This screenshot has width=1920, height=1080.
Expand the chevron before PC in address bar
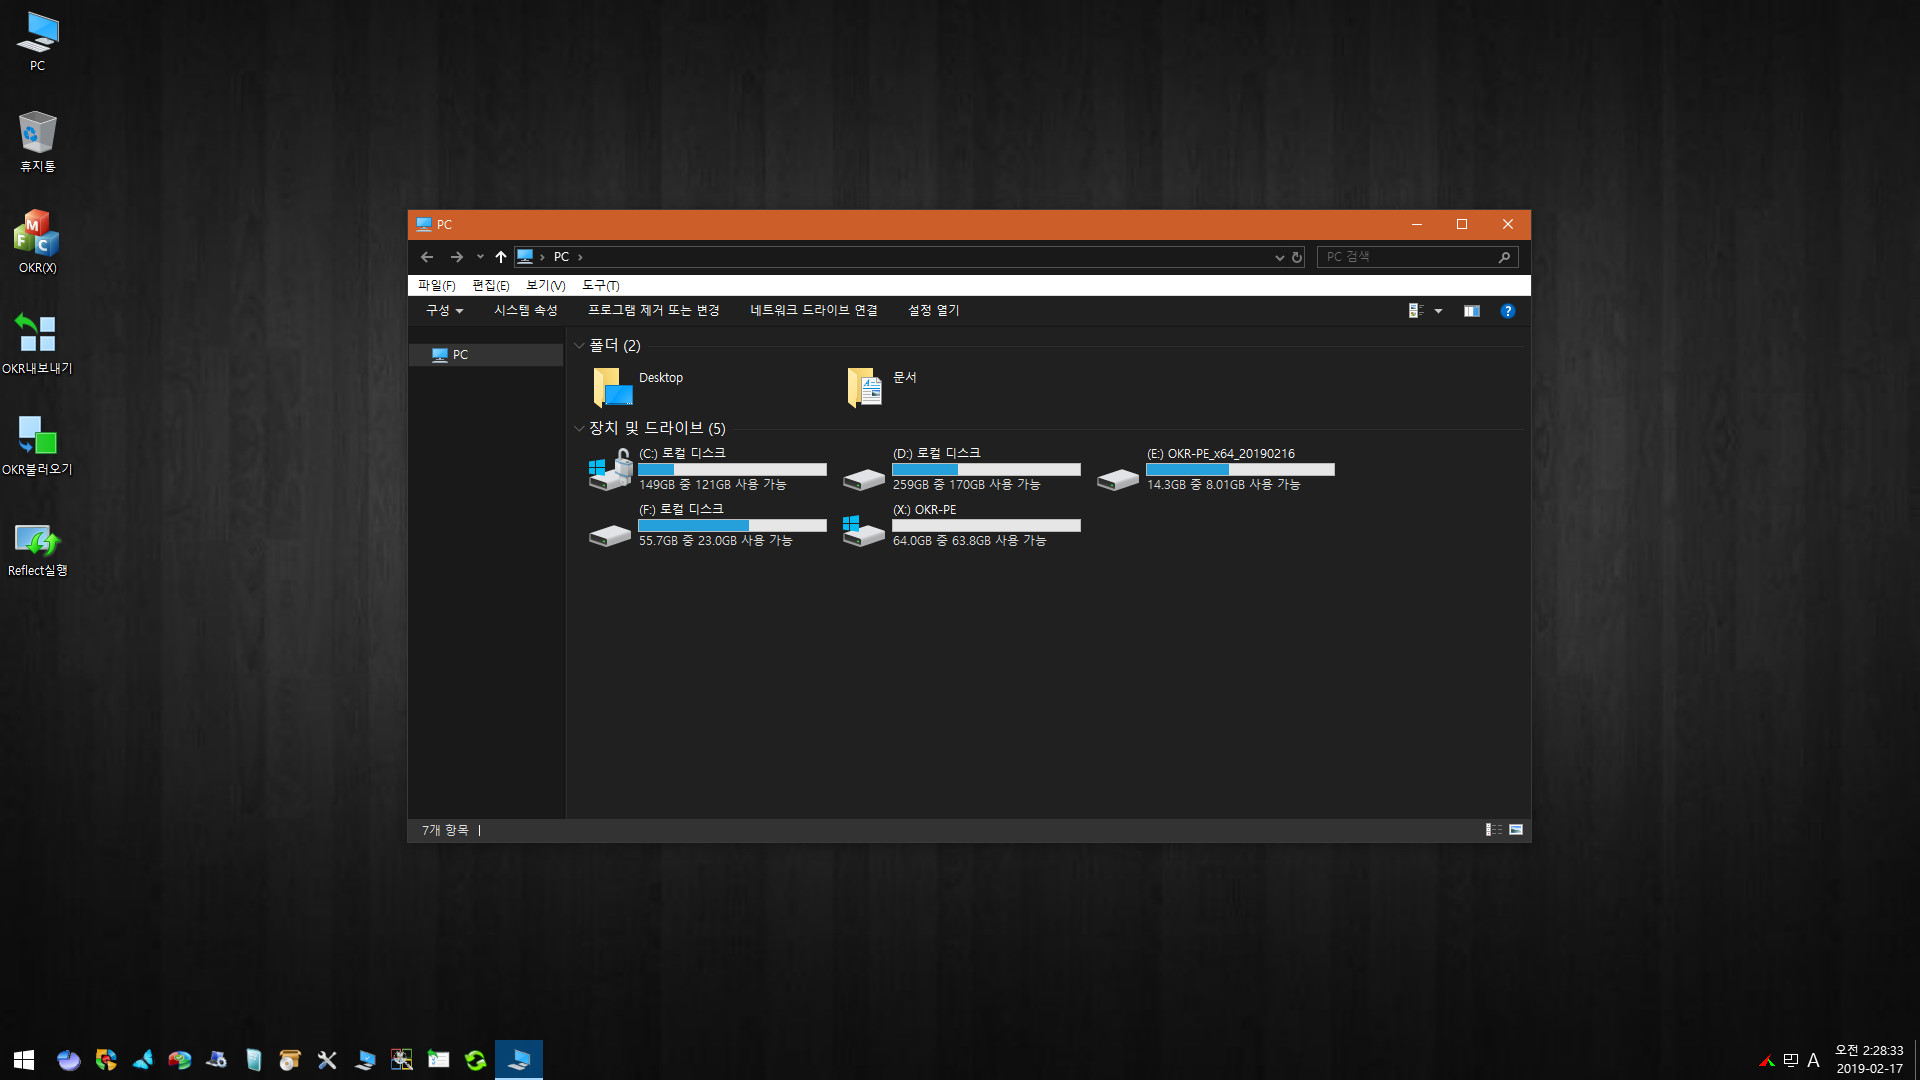point(542,257)
